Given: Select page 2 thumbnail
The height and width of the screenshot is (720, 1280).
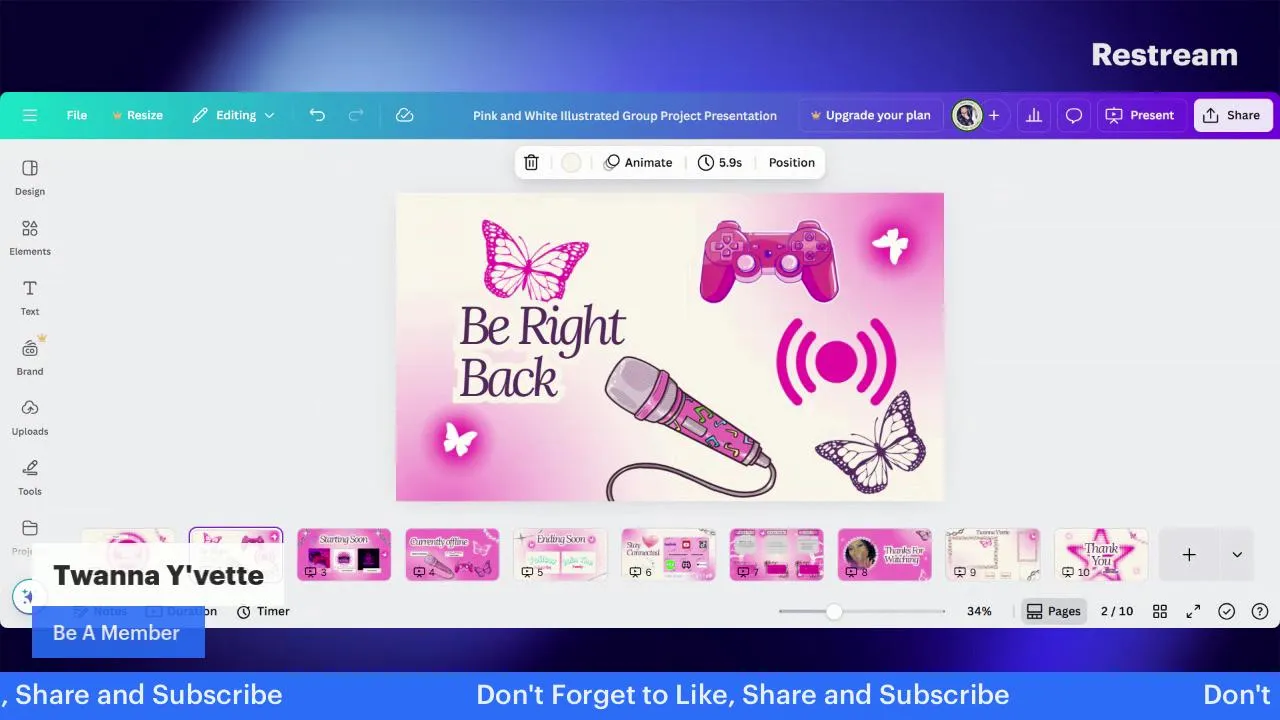Looking at the screenshot, I should point(236,554).
